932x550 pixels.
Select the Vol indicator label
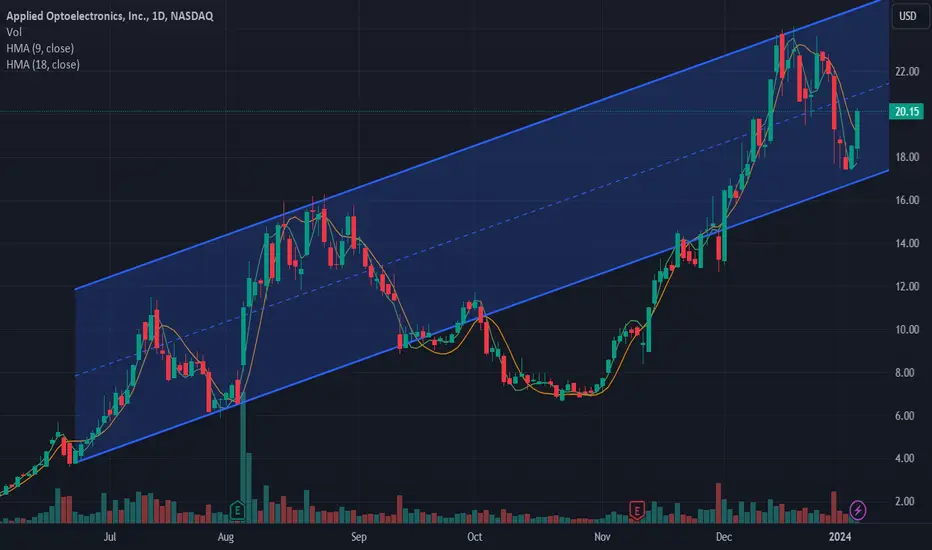14,32
